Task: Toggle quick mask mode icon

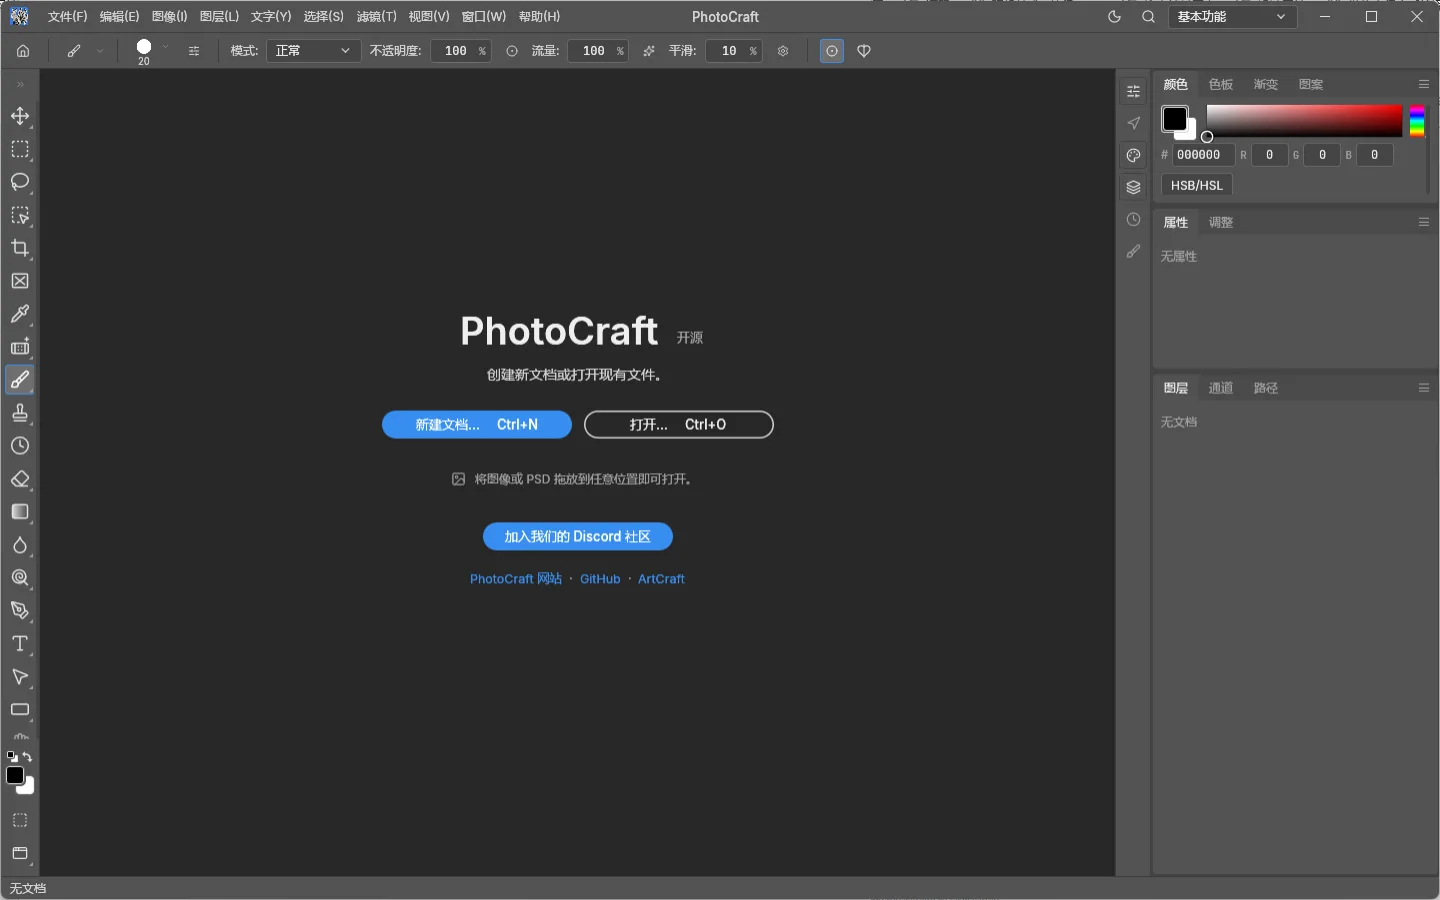Action: [20, 820]
